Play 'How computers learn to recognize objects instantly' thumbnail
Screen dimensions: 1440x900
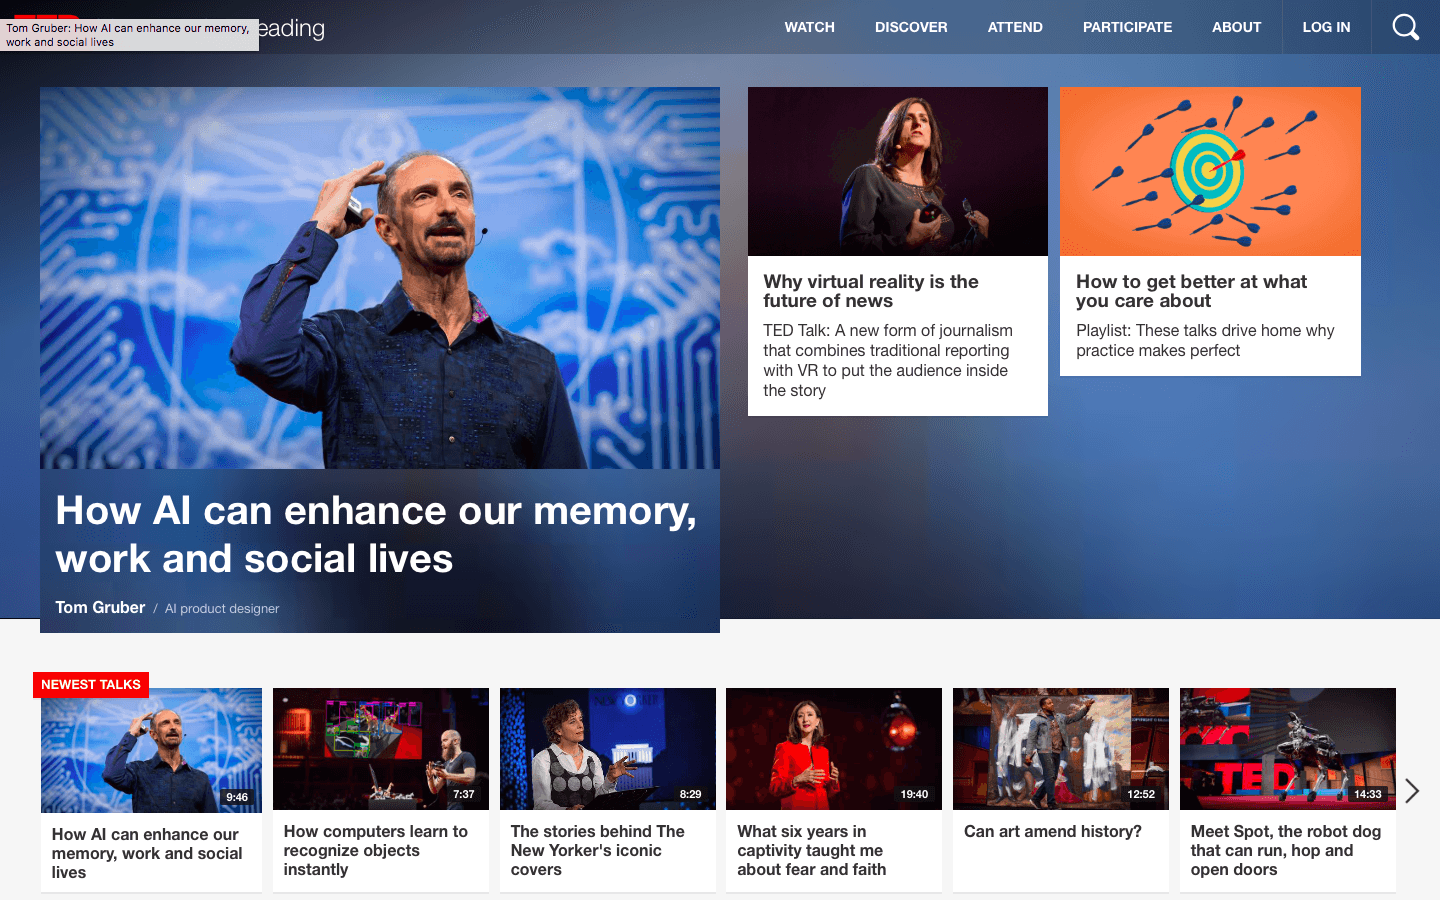[x=381, y=749]
